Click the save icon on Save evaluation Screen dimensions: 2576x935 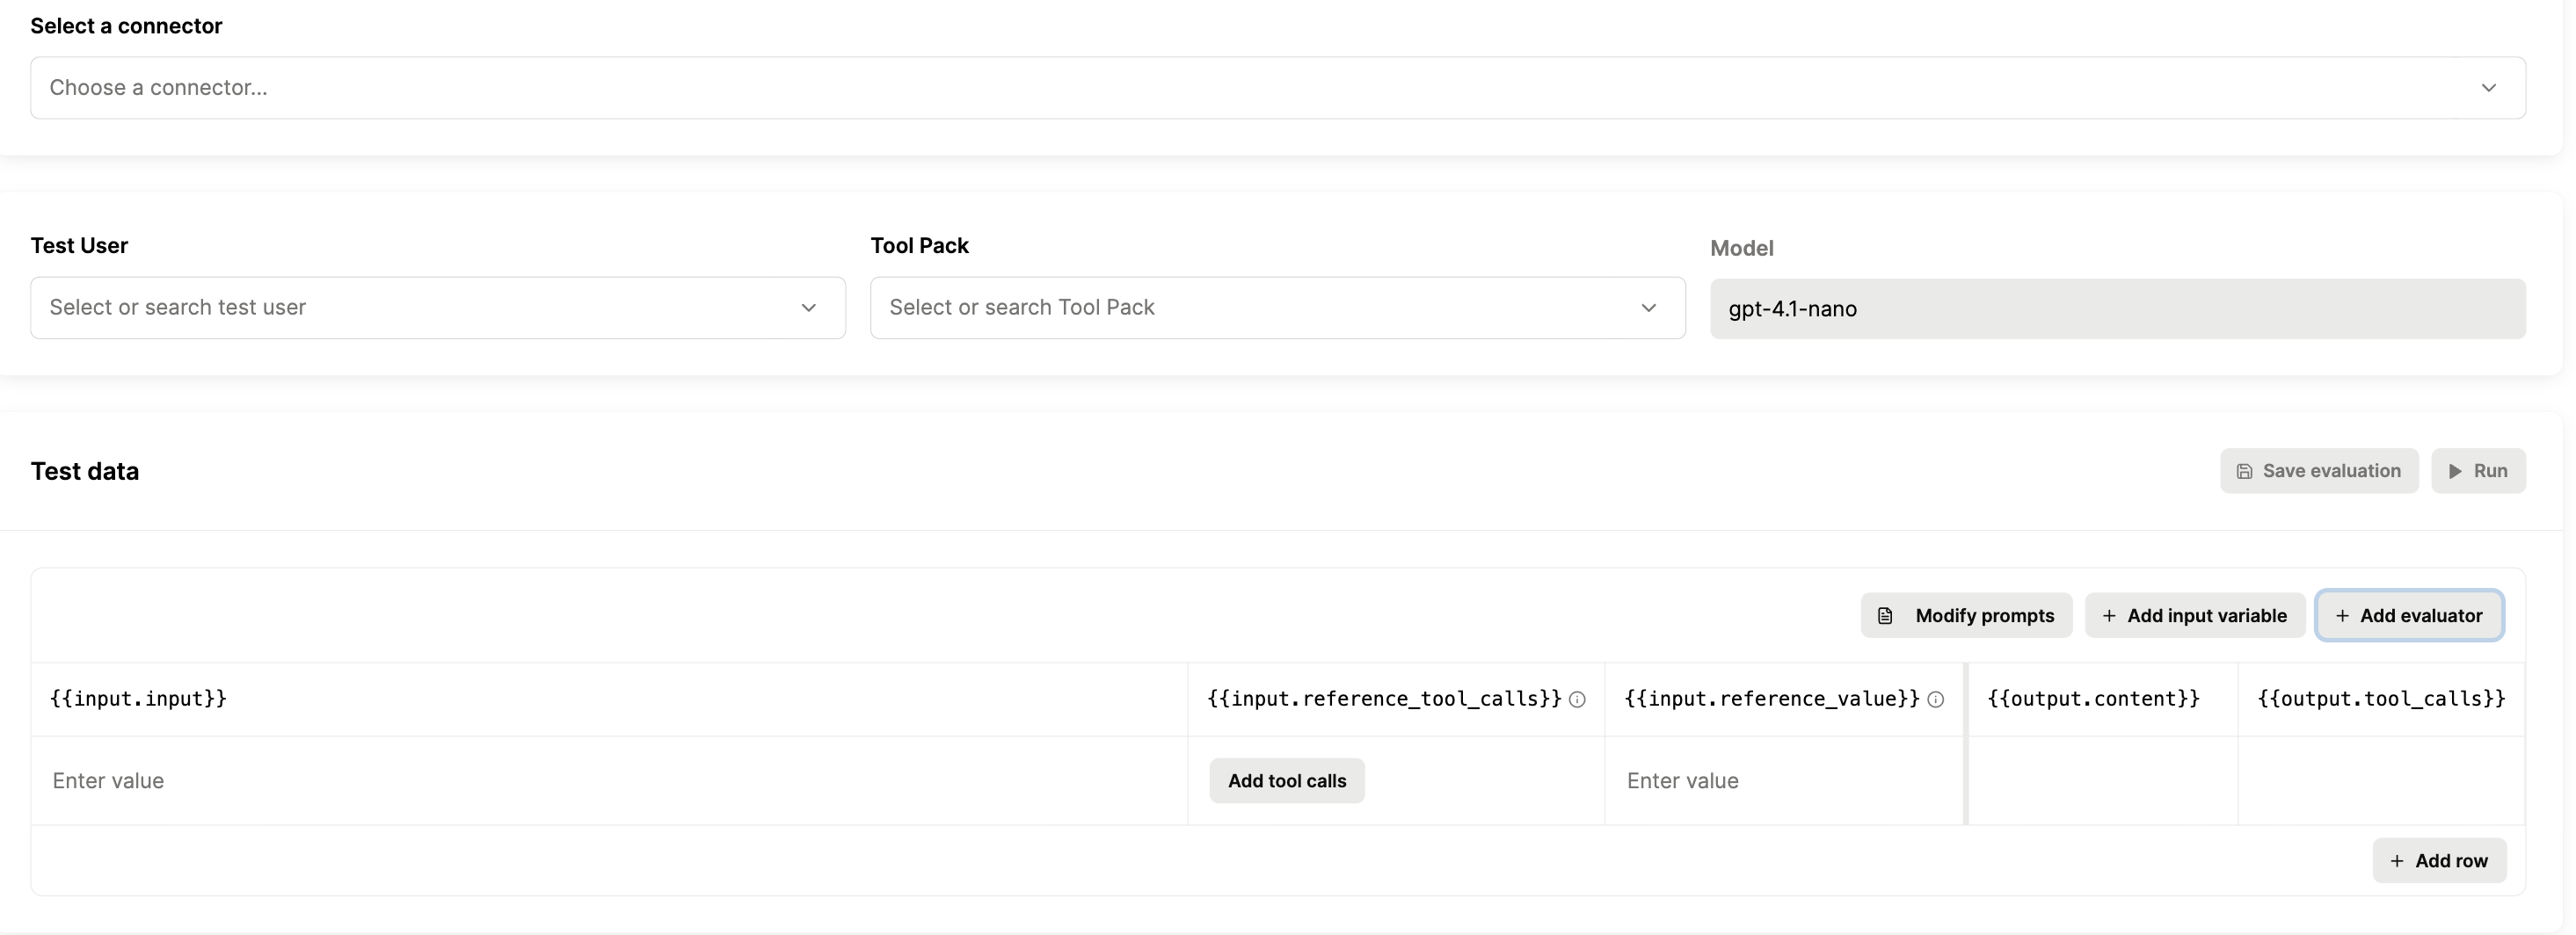click(x=2245, y=470)
